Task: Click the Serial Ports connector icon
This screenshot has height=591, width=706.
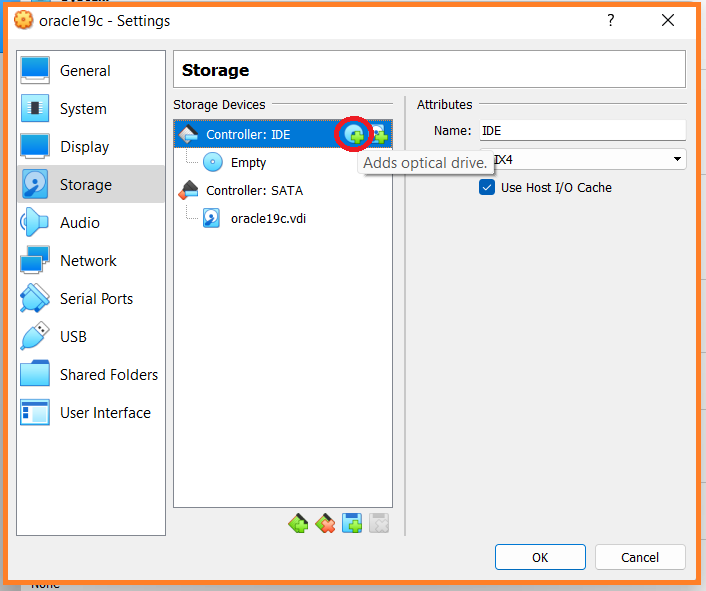Action: (x=35, y=298)
